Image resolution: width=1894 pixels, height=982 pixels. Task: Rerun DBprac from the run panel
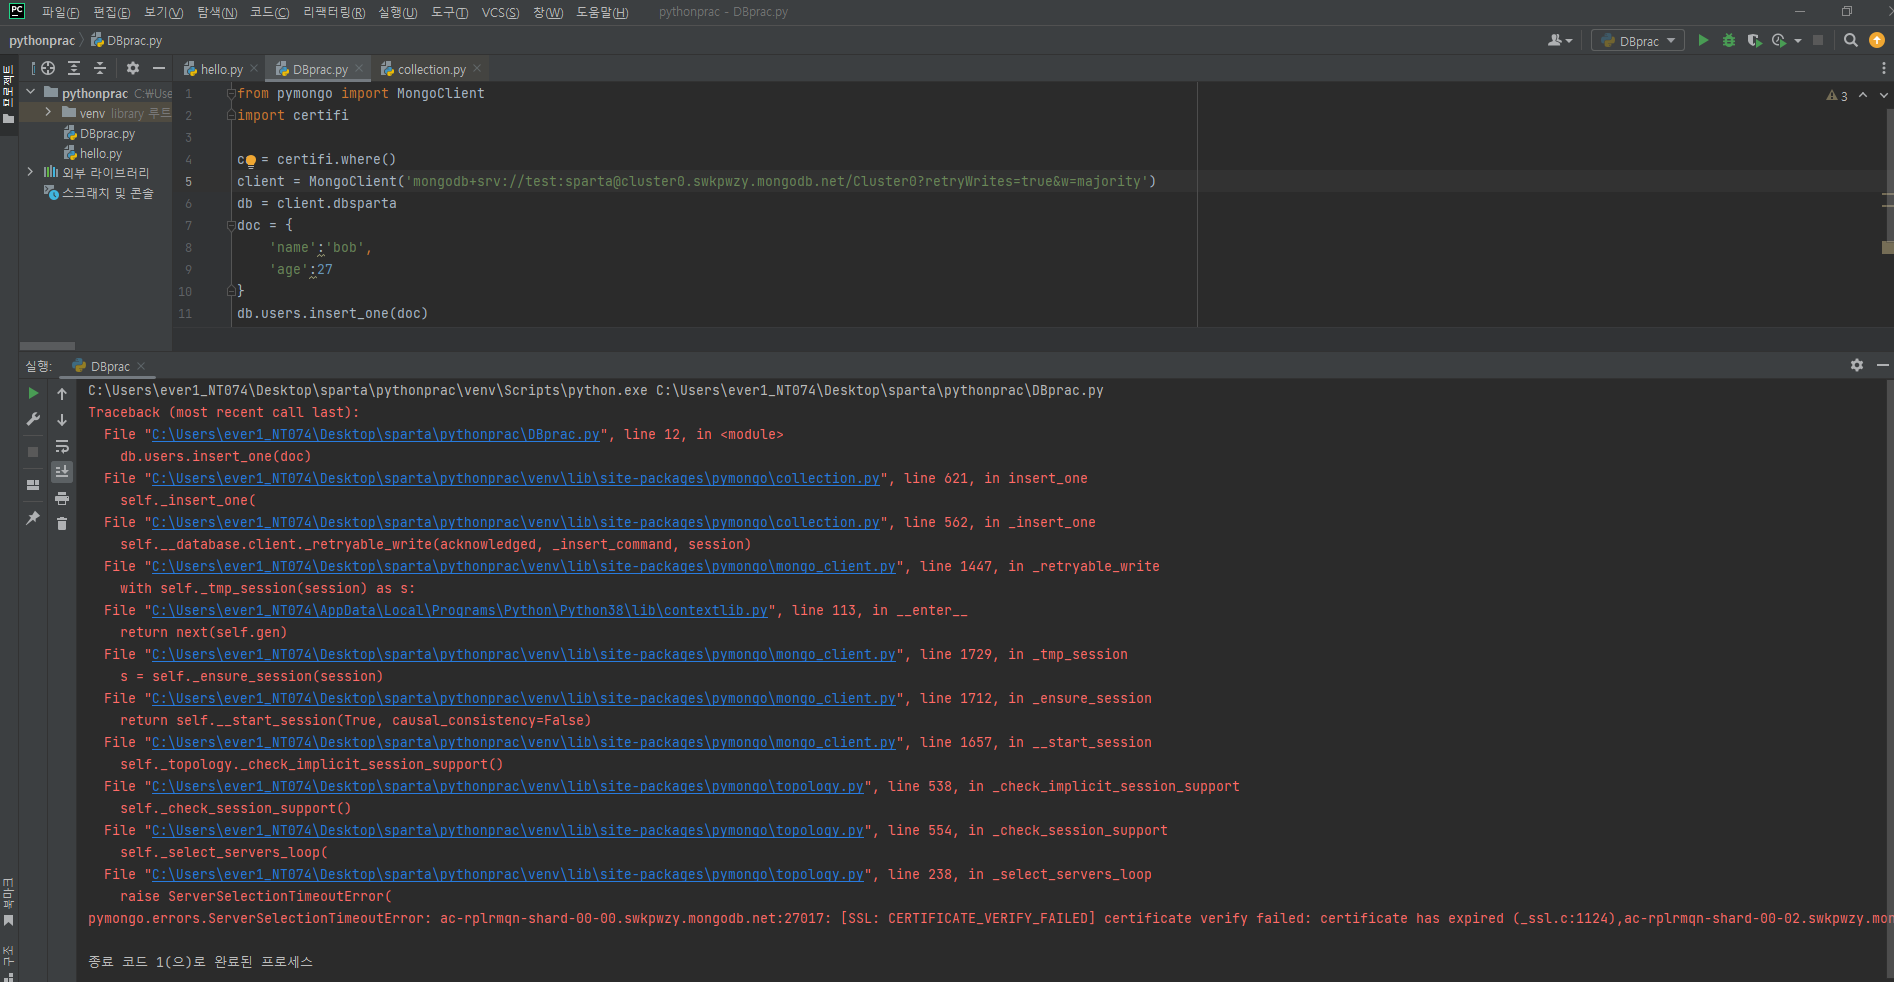coord(33,393)
